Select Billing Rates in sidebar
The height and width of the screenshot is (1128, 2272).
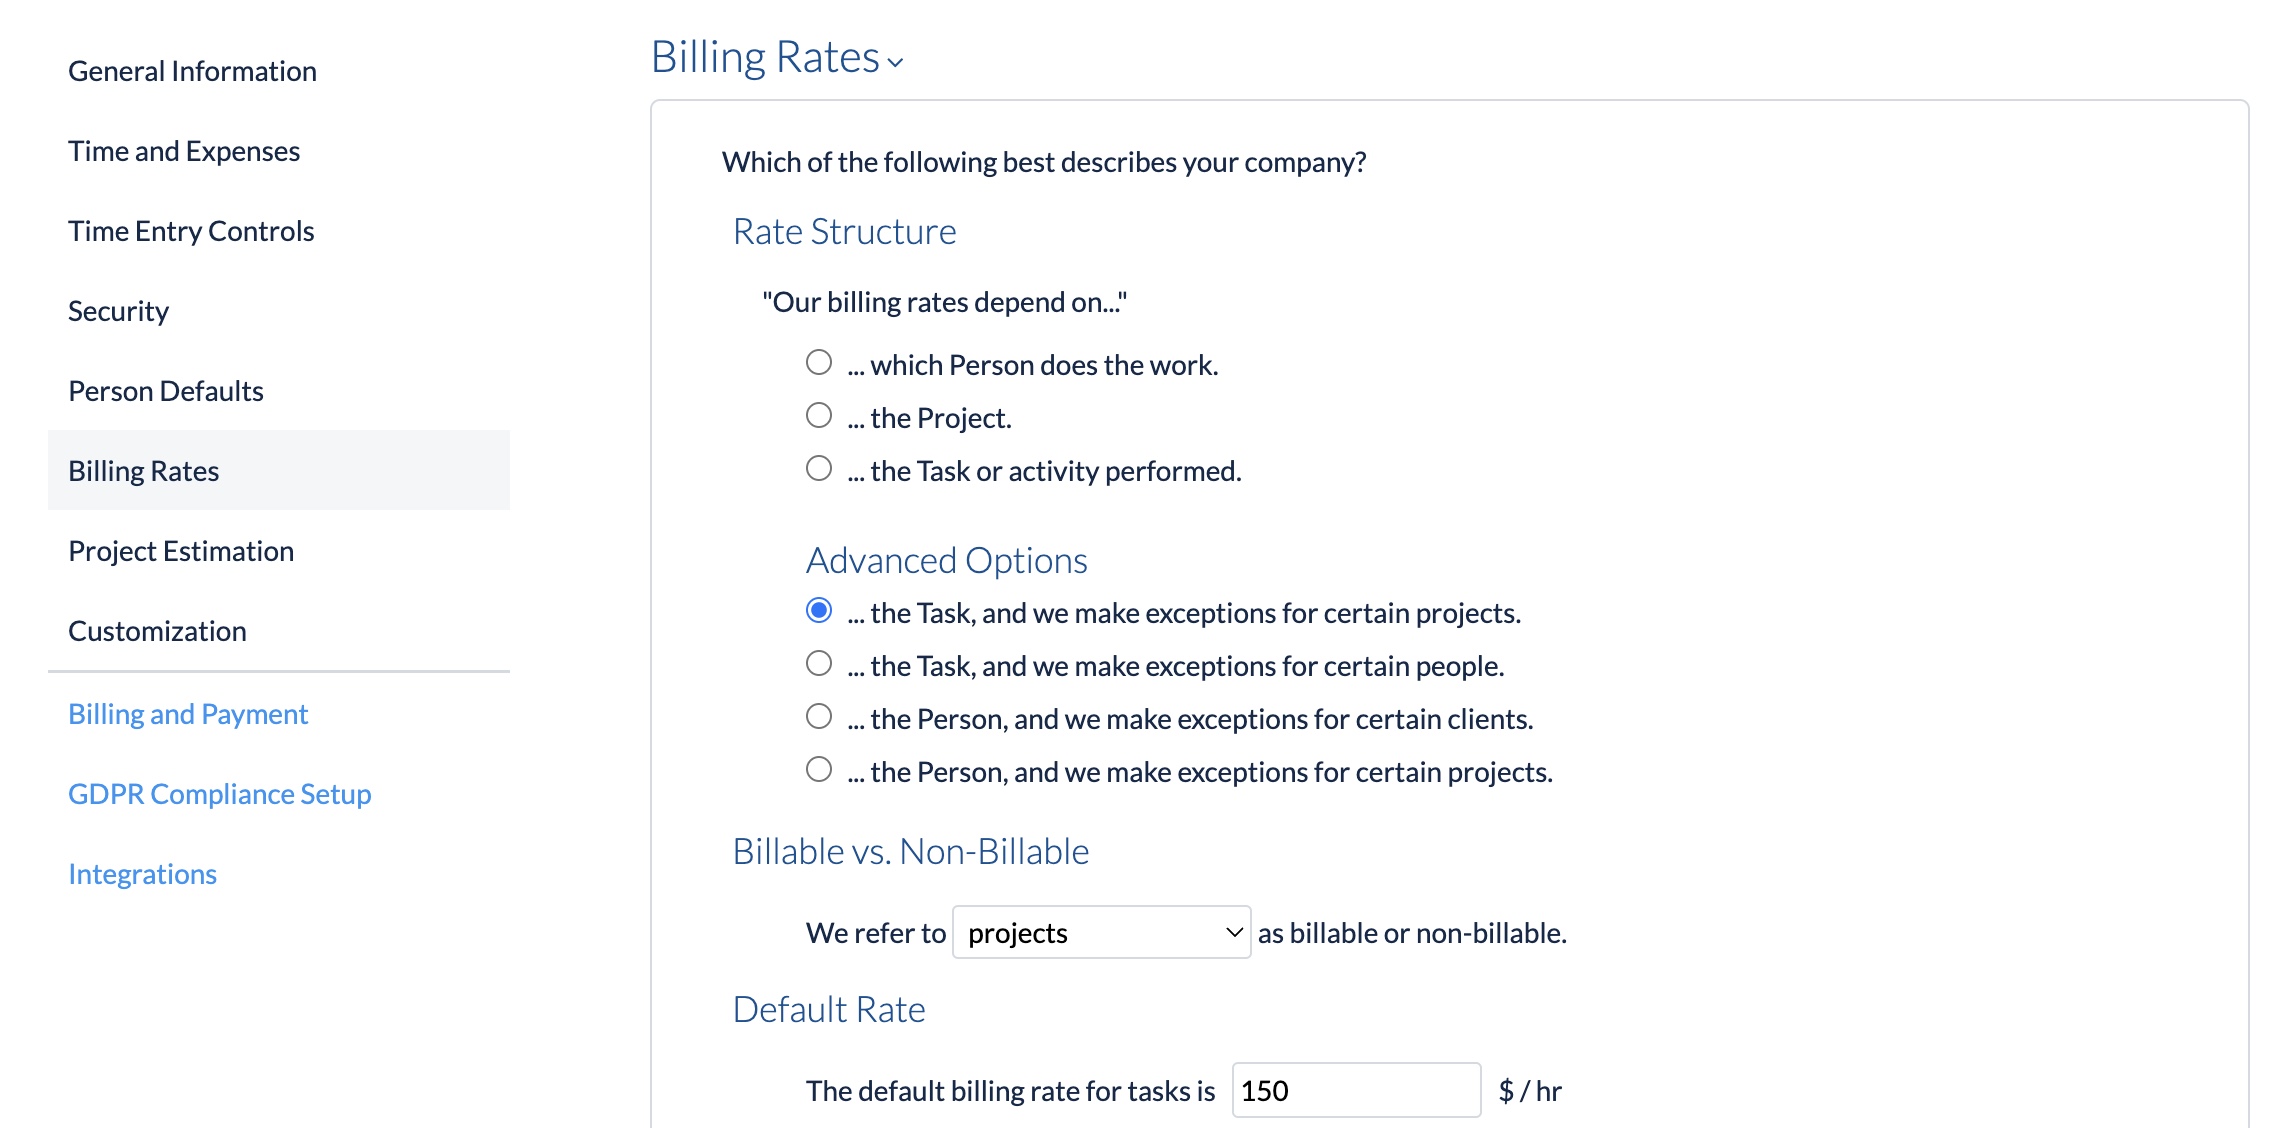click(x=279, y=470)
